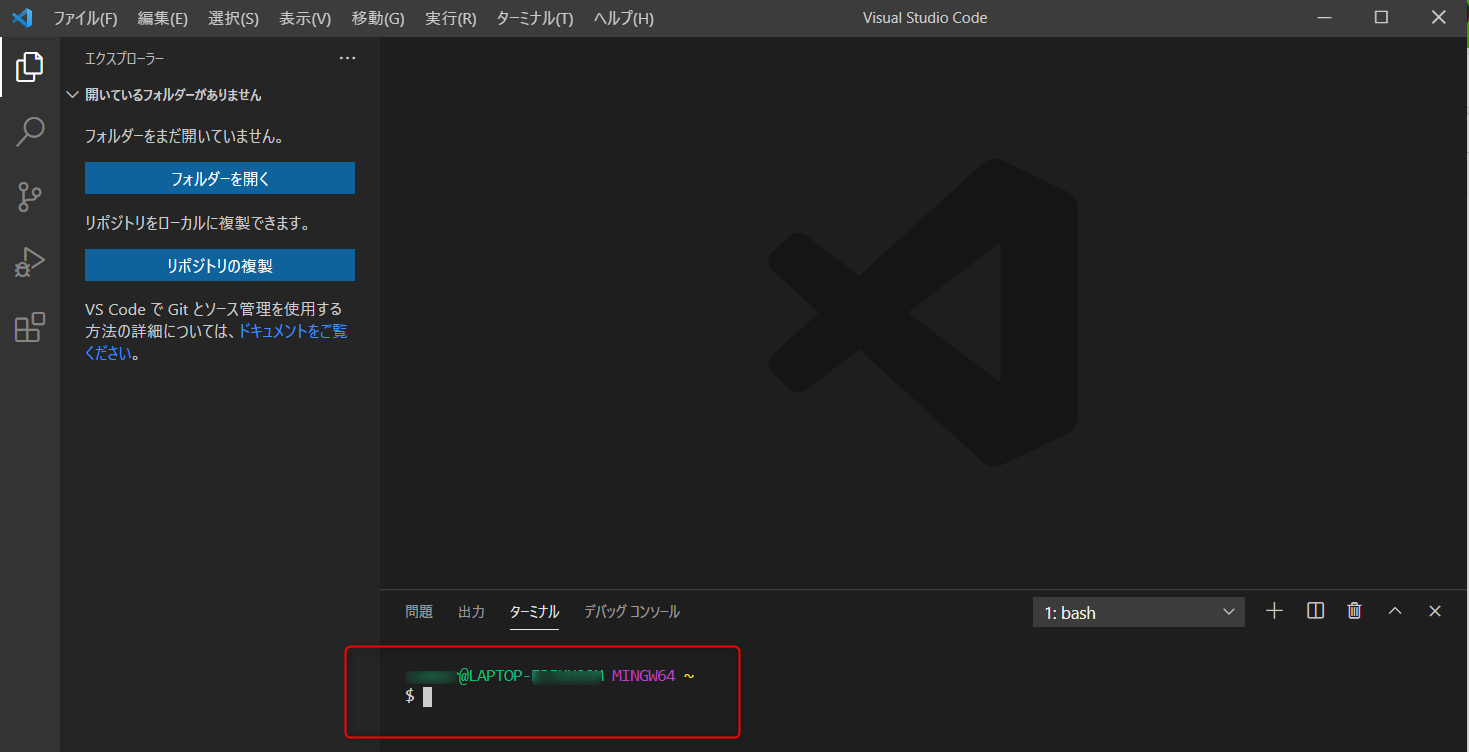The width and height of the screenshot is (1469, 752).
Task: Open the Source Control view icon
Action: 30,197
